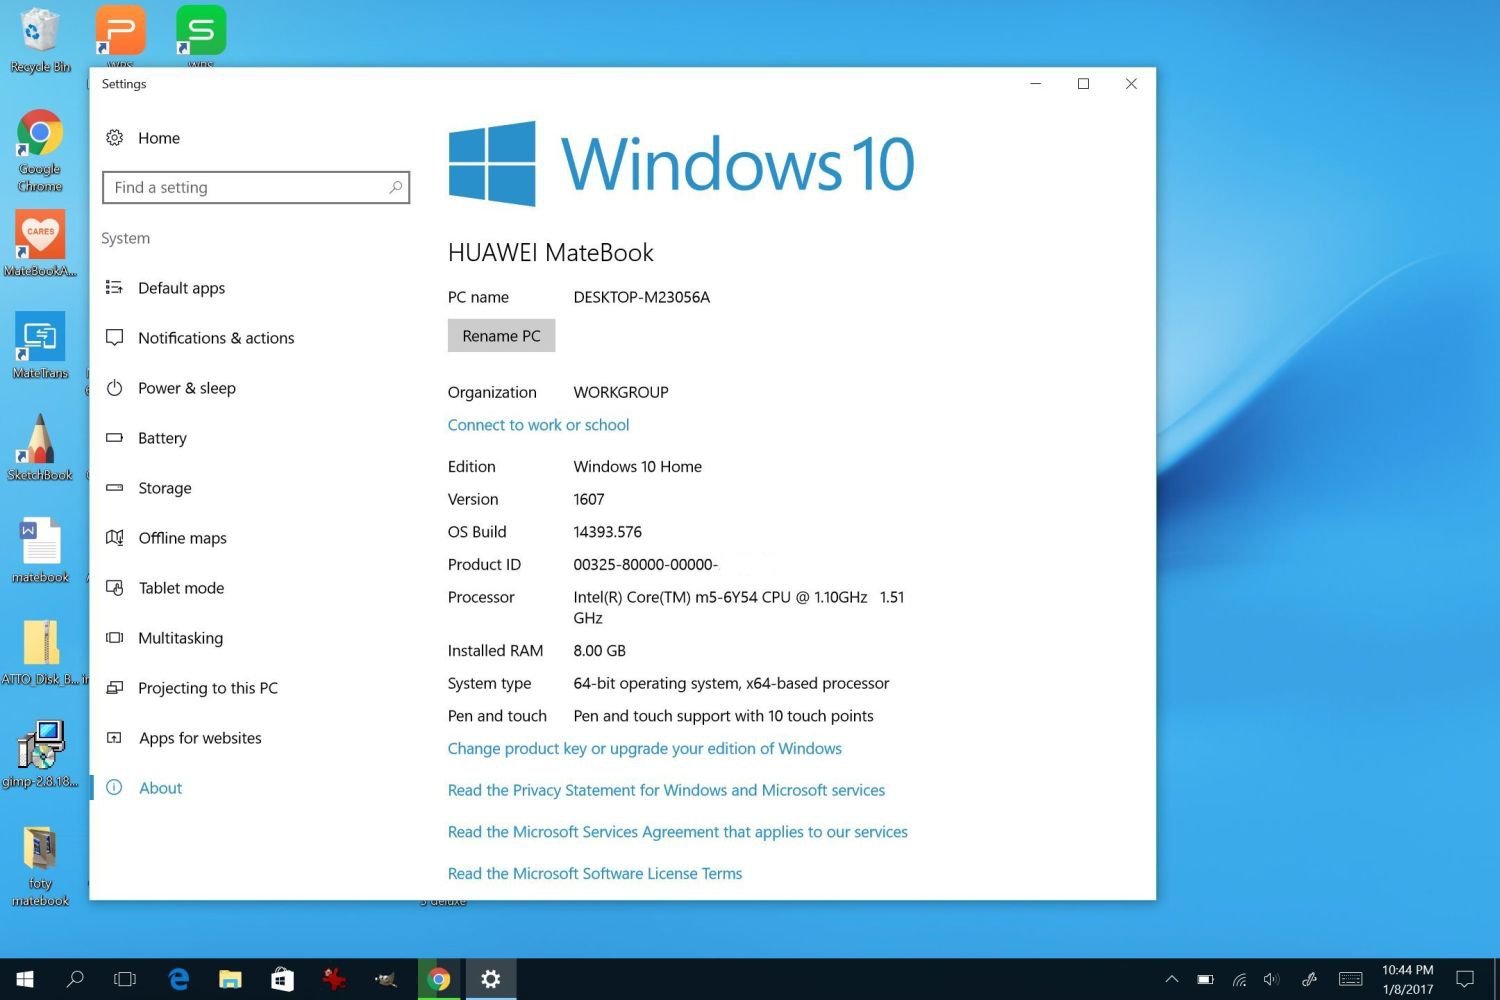Maximize the Settings window

(1083, 84)
